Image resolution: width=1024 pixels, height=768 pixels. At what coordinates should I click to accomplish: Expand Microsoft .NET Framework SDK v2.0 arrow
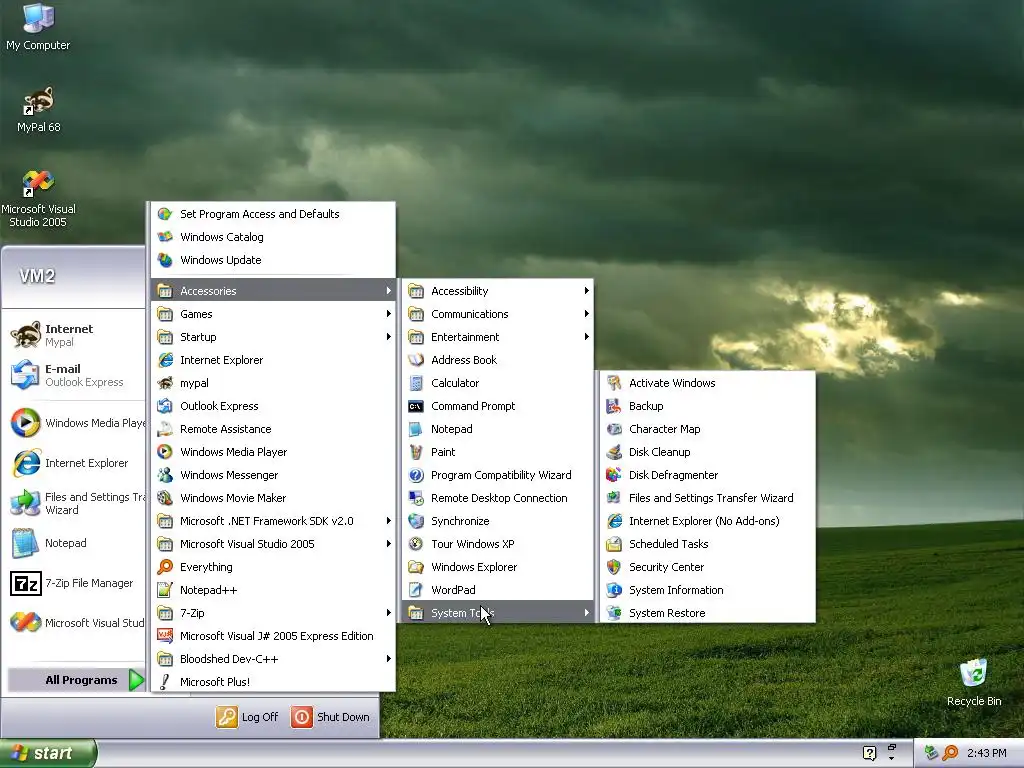[389, 520]
